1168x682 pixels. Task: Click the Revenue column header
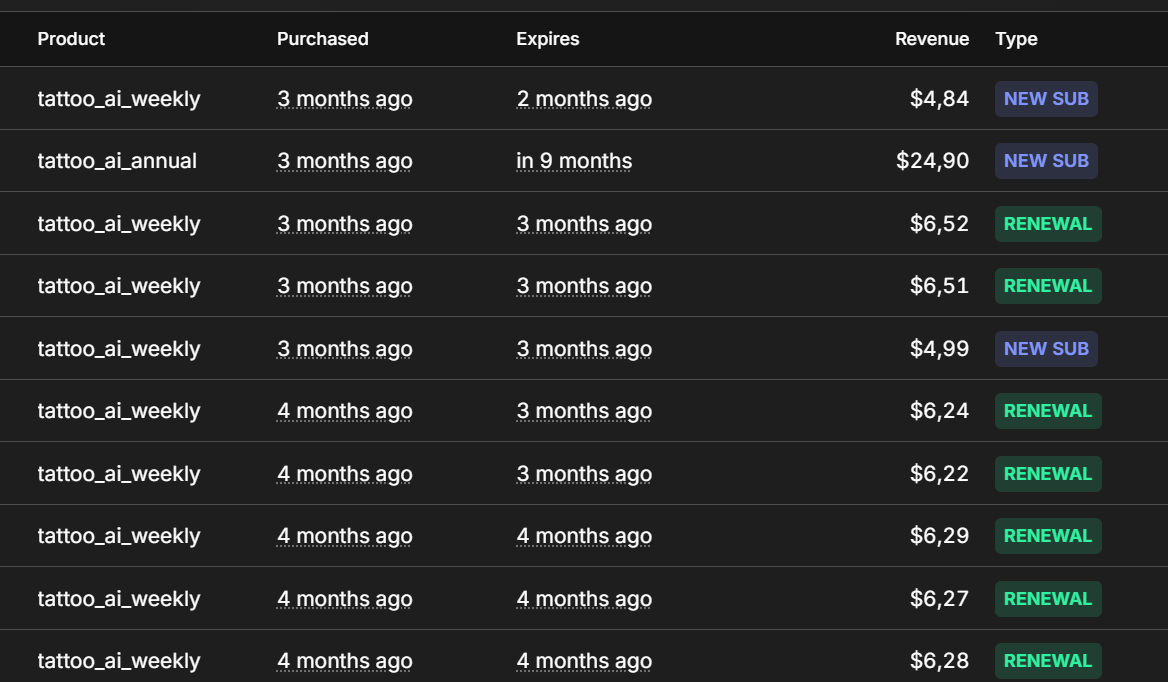[x=932, y=39]
